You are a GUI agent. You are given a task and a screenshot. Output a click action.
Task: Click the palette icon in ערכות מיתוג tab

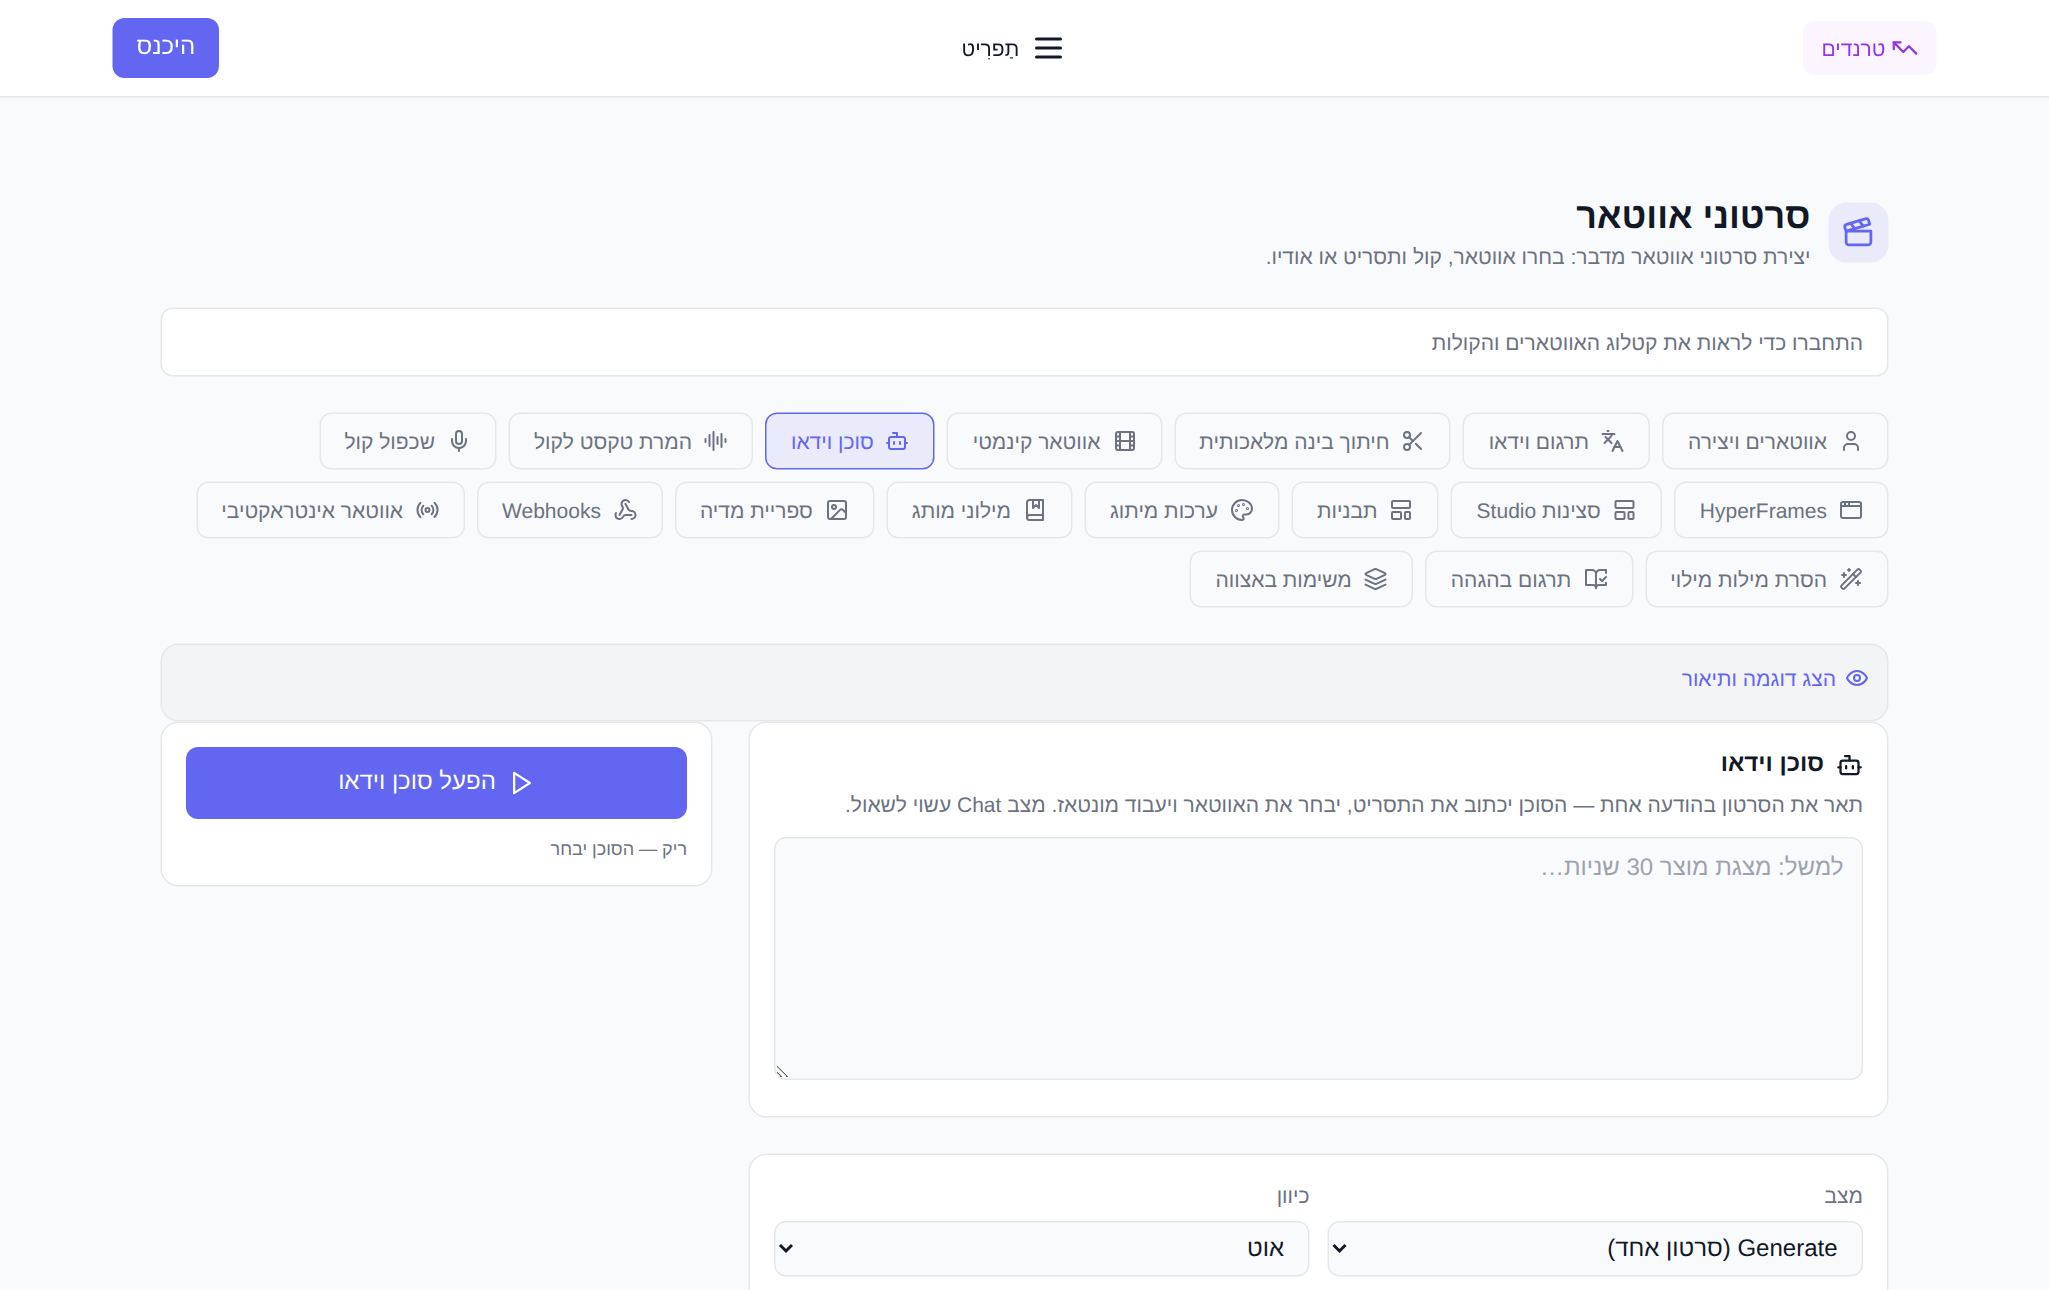click(x=1242, y=510)
